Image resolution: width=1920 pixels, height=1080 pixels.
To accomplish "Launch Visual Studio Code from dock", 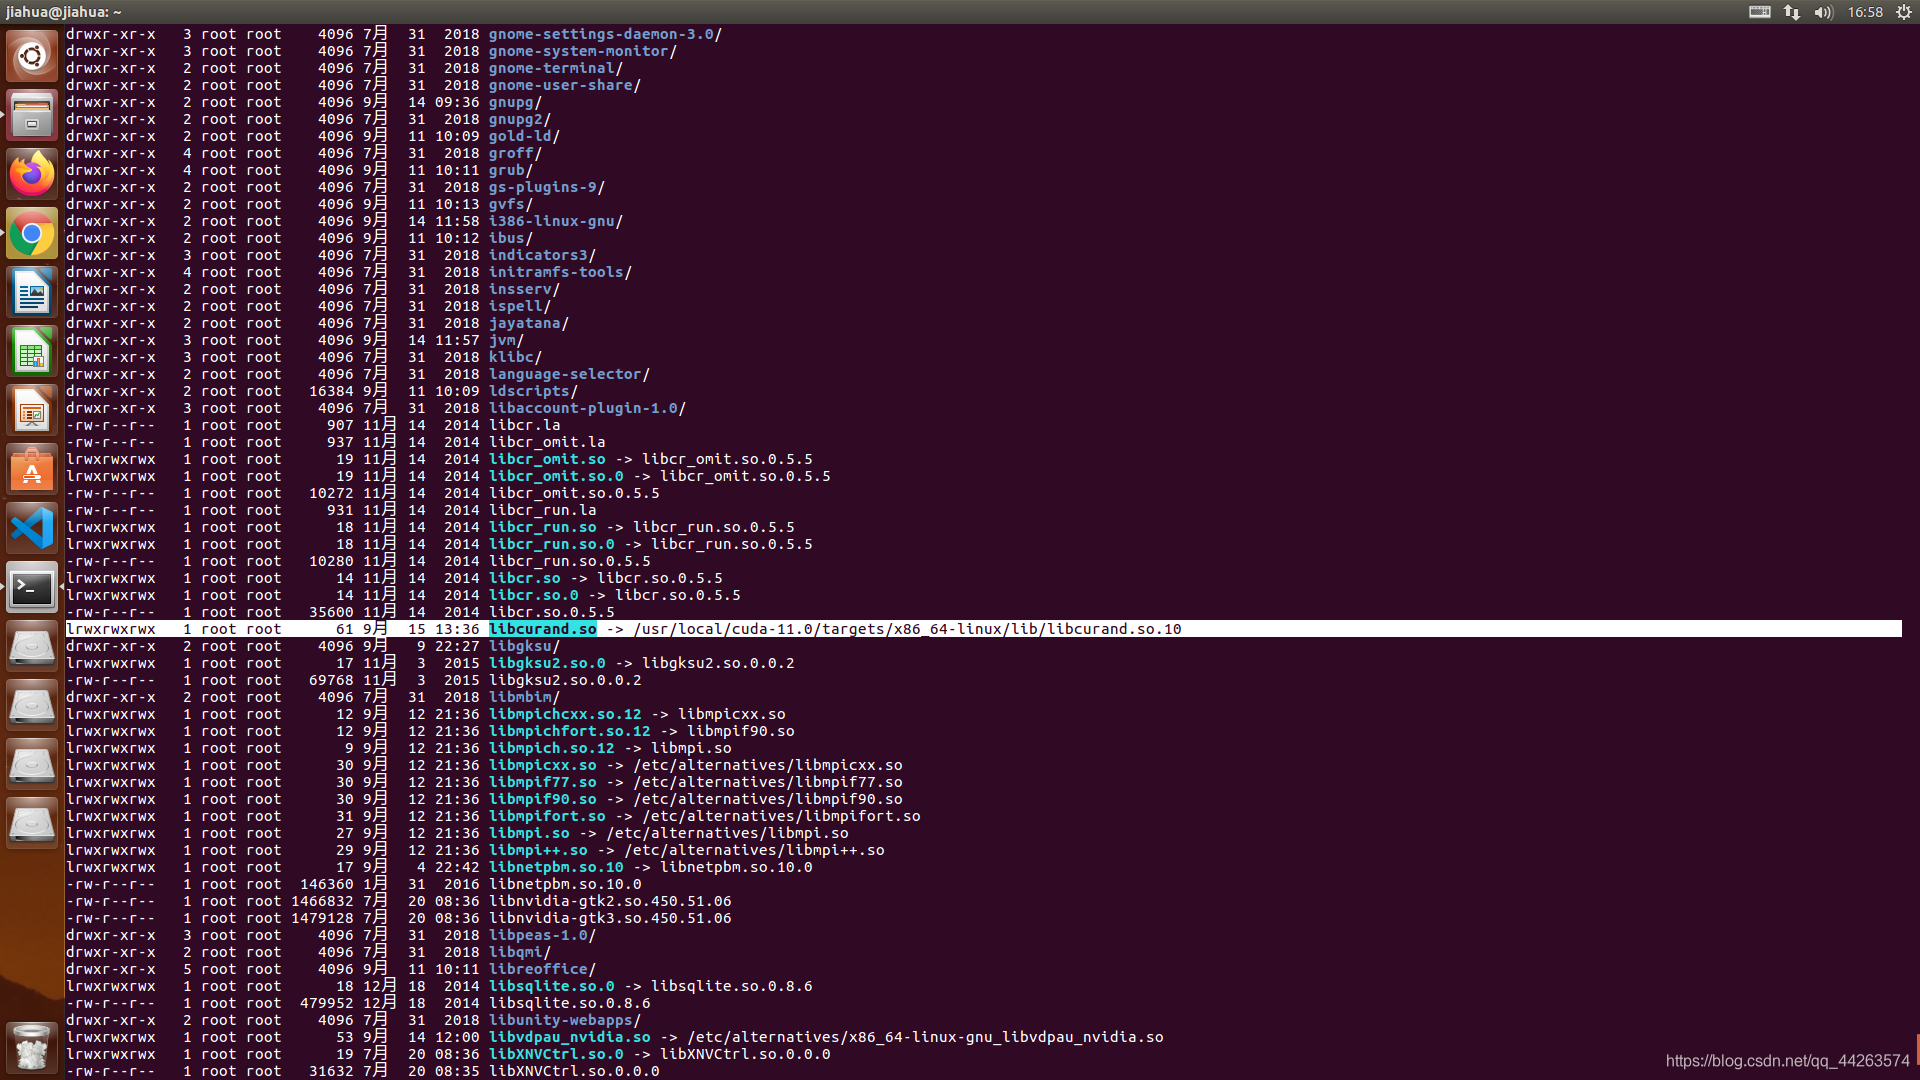I will point(32,529).
